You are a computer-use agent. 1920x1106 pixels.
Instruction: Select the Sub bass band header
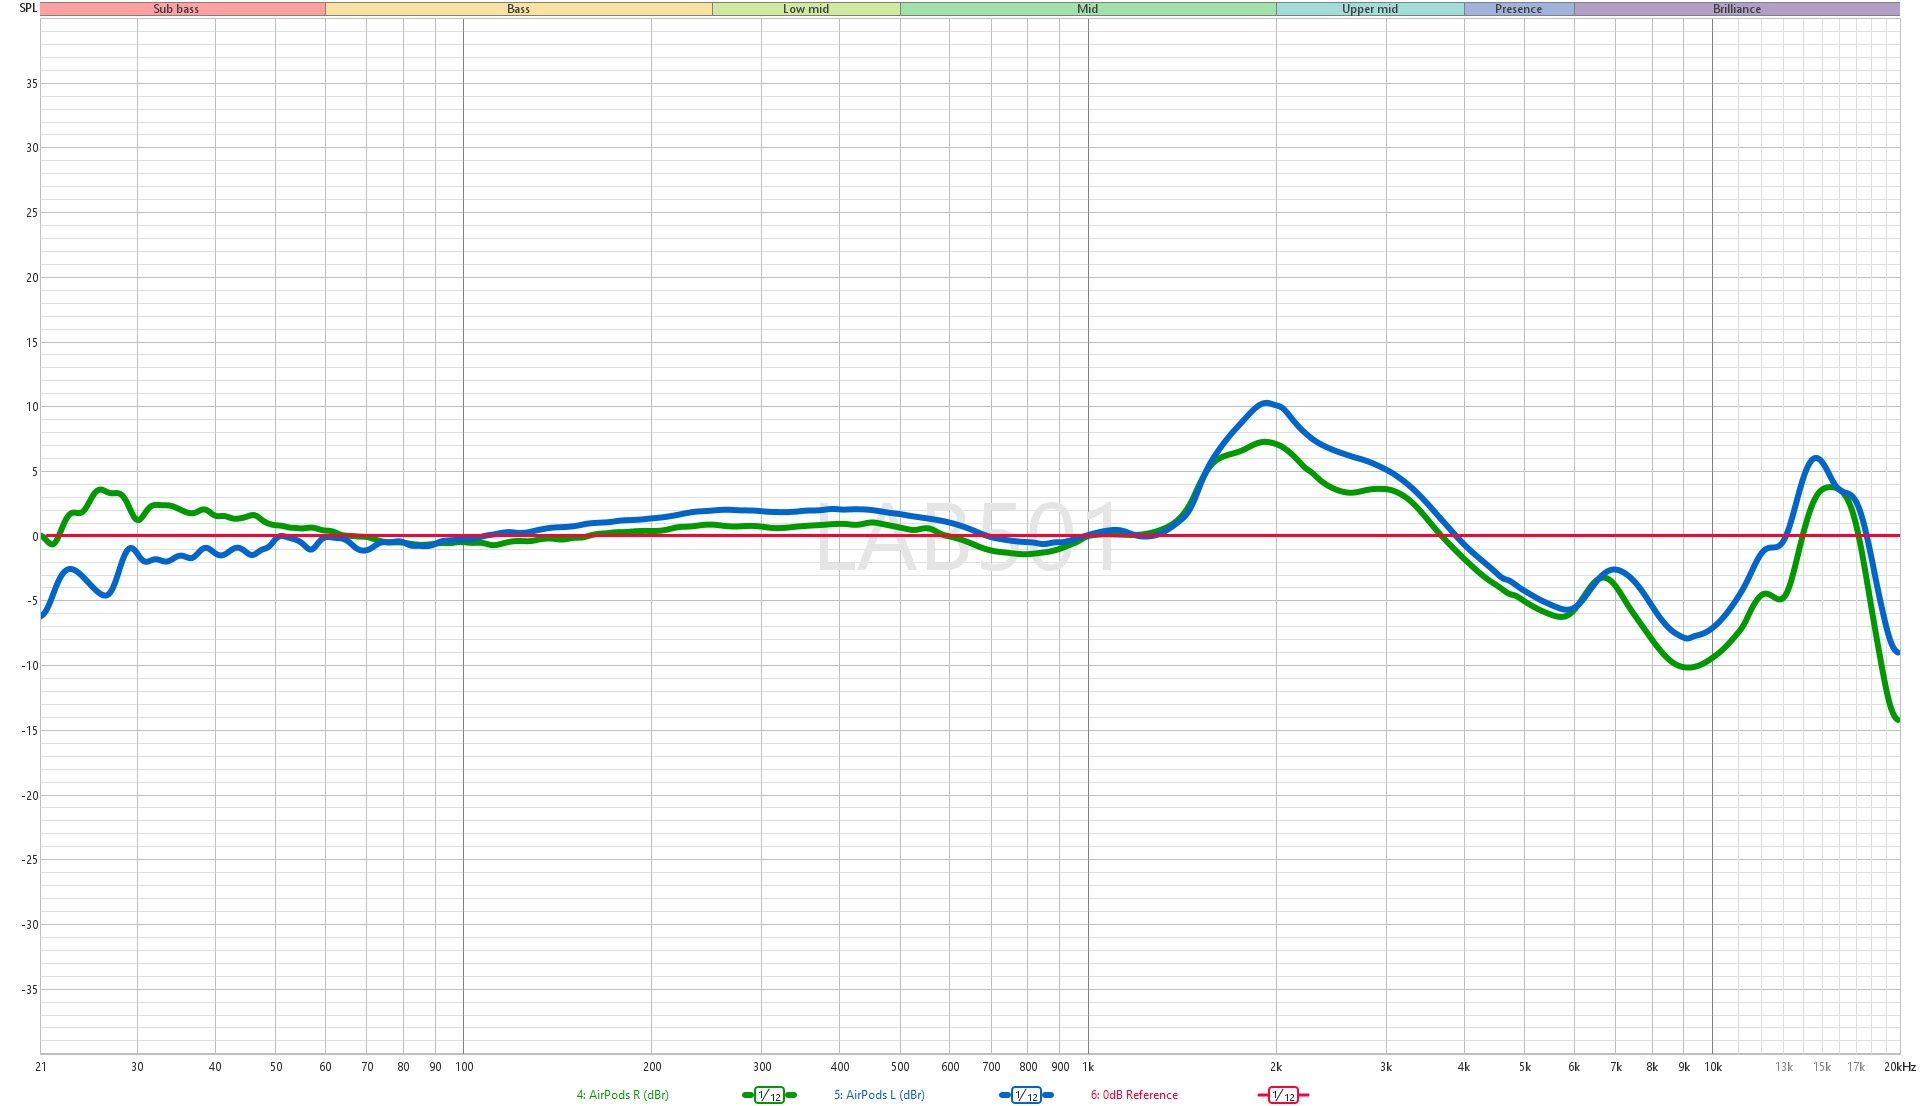pos(176,9)
